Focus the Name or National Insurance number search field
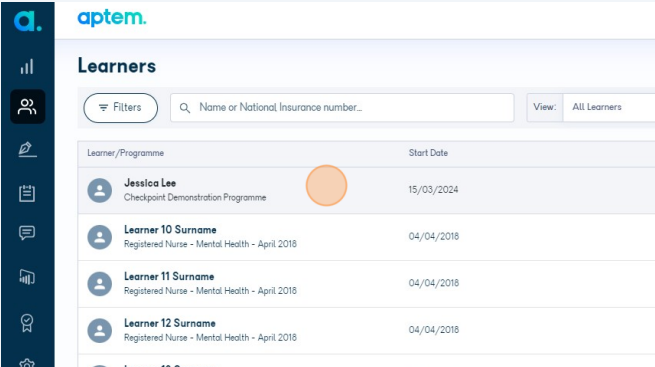 tap(342, 108)
